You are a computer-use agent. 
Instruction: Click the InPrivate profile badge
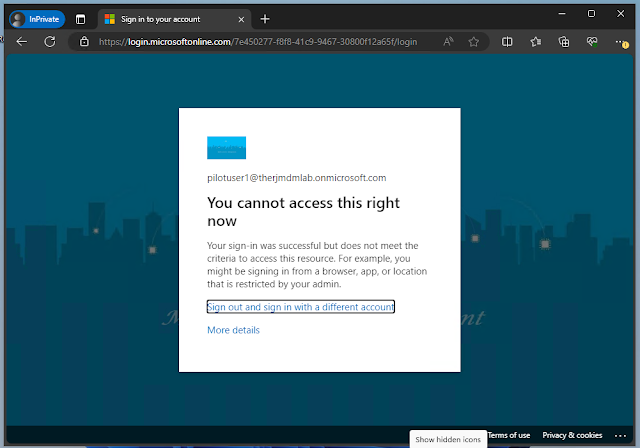click(x=37, y=19)
